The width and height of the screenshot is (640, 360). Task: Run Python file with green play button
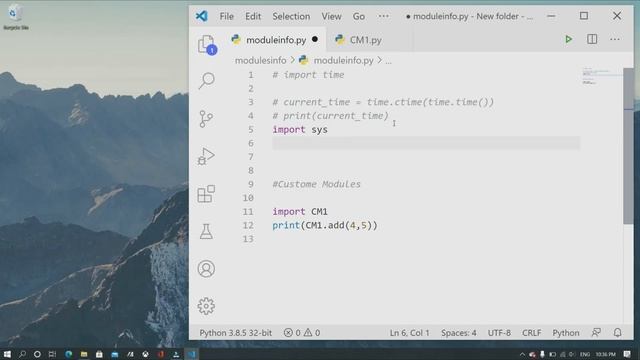568,40
